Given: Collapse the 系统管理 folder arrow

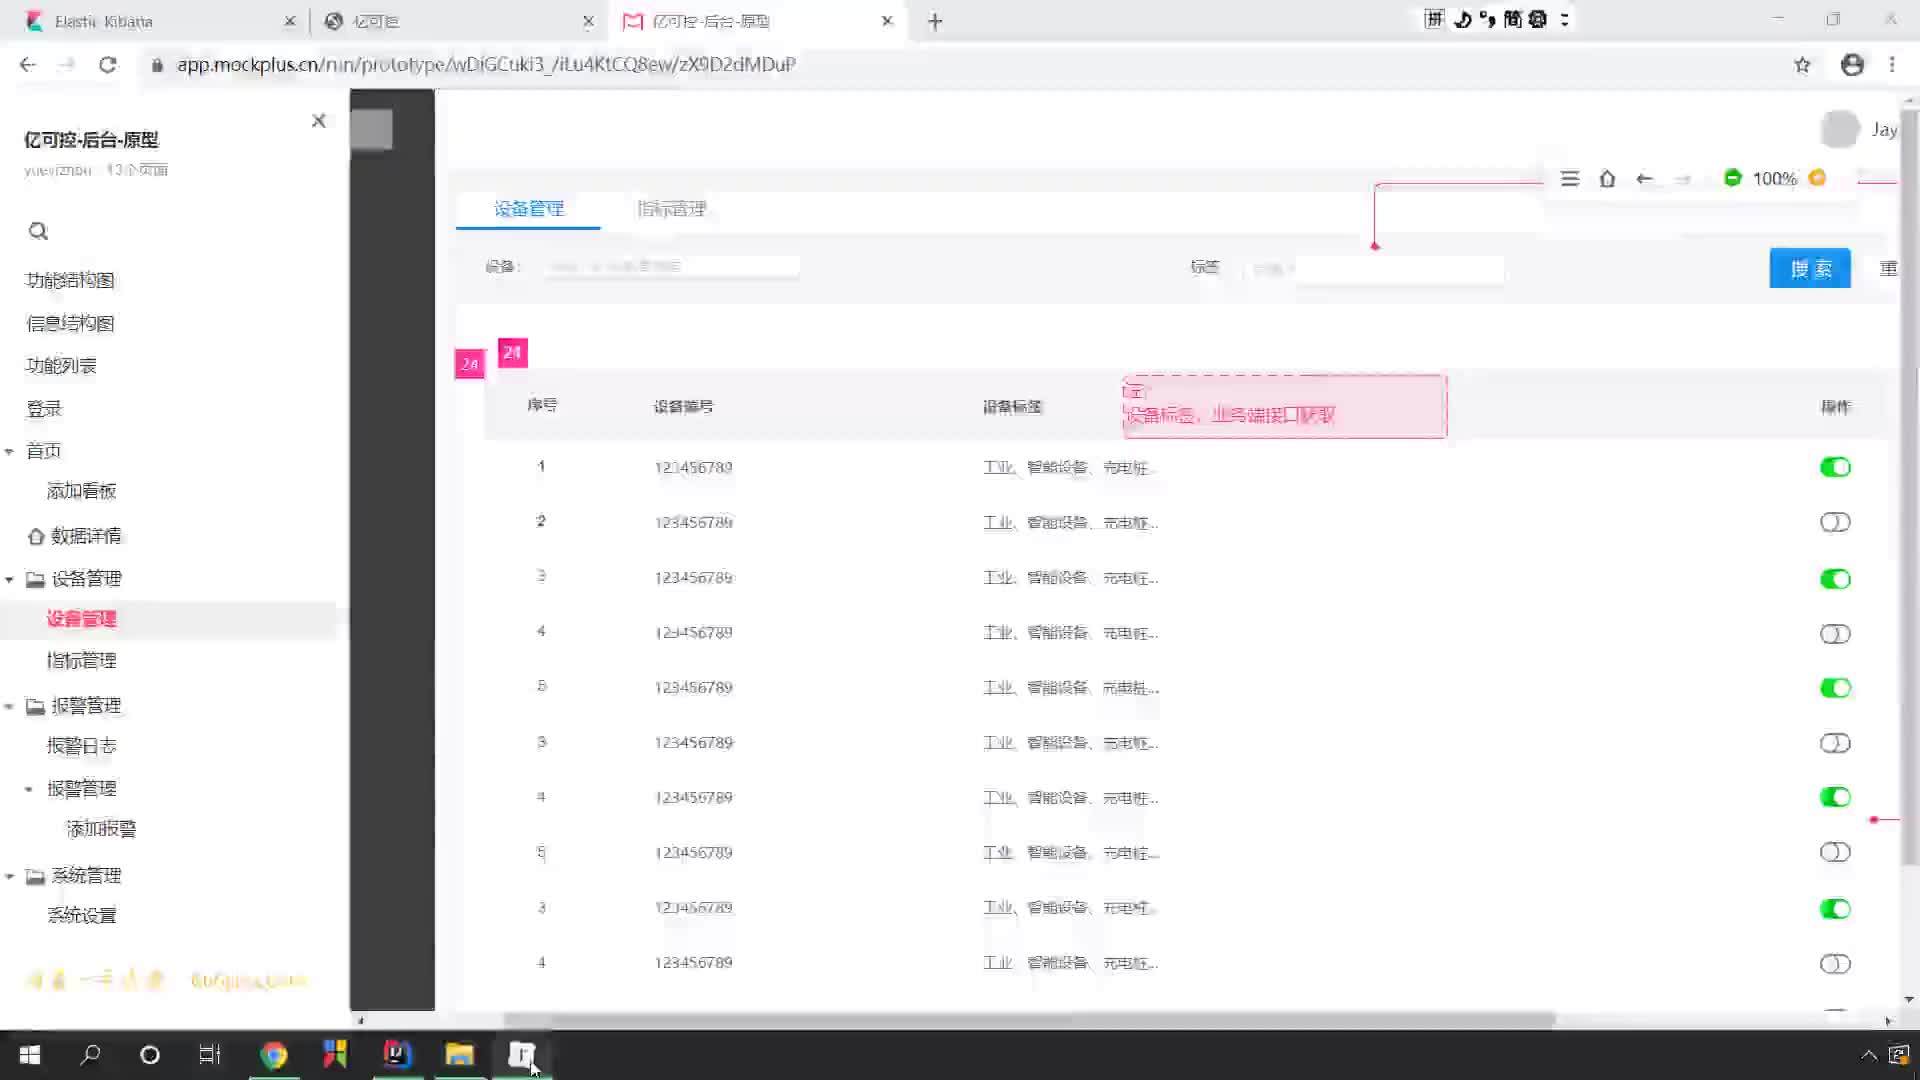Looking at the screenshot, I should (x=9, y=876).
